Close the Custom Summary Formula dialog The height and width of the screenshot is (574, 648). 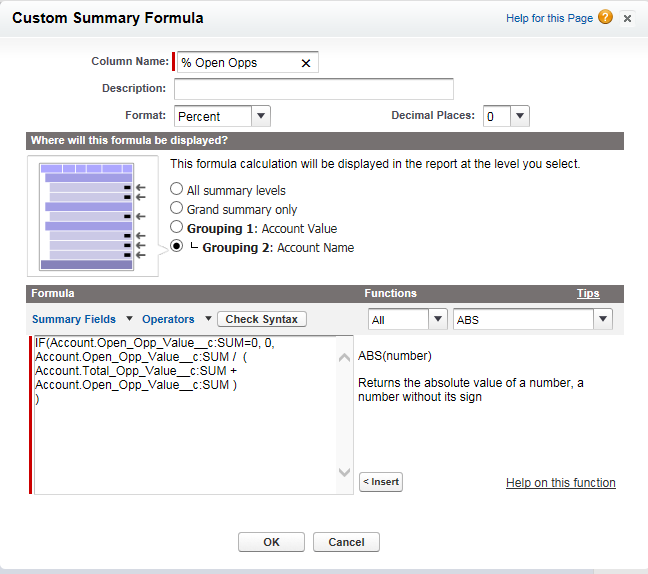click(x=627, y=18)
